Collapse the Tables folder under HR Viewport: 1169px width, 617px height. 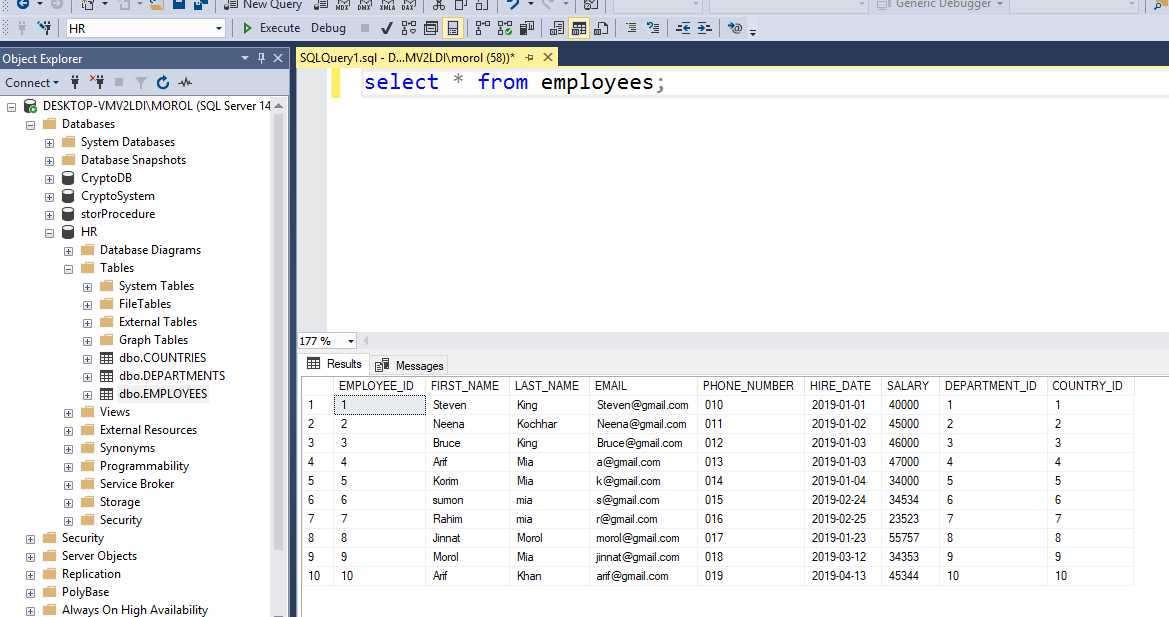coord(68,268)
